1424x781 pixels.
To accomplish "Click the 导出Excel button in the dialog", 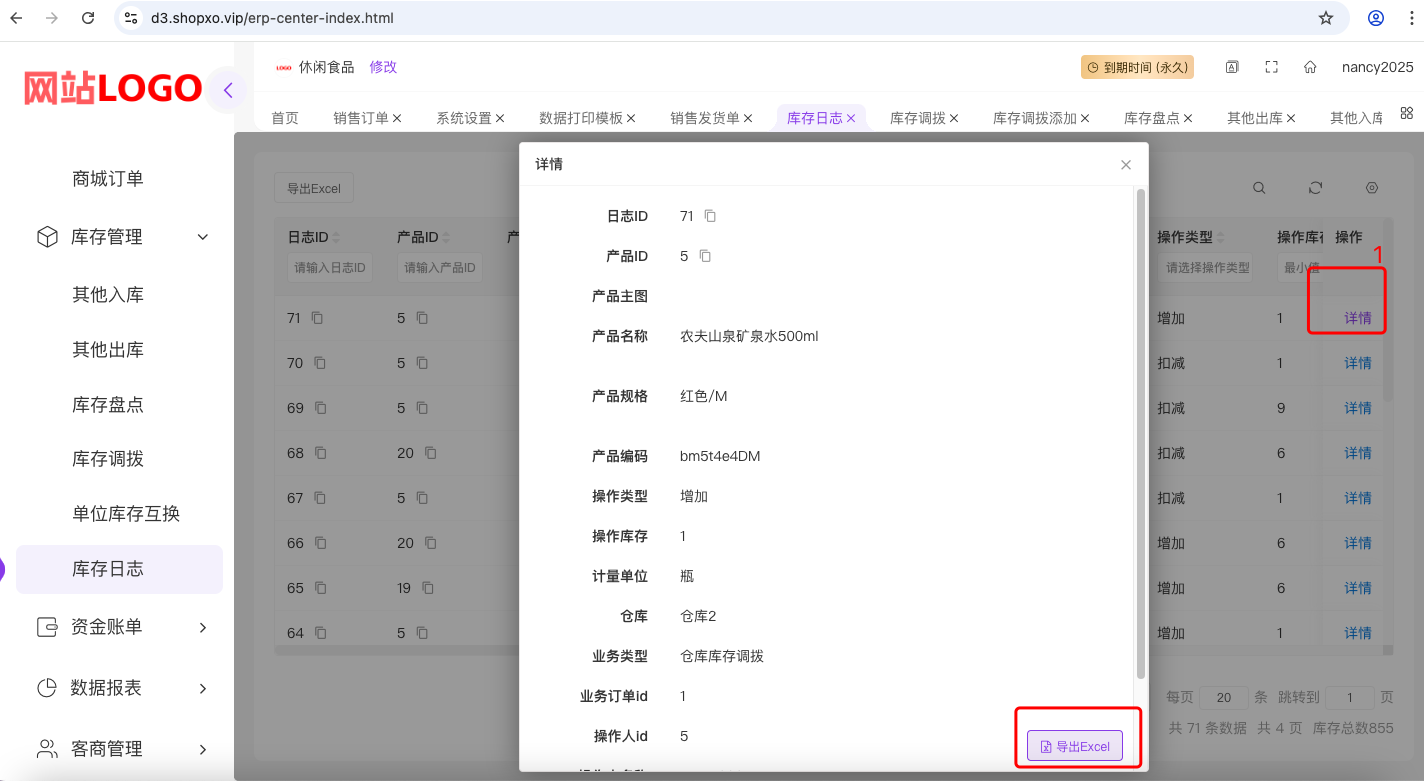I will pyautogui.click(x=1077, y=746).
